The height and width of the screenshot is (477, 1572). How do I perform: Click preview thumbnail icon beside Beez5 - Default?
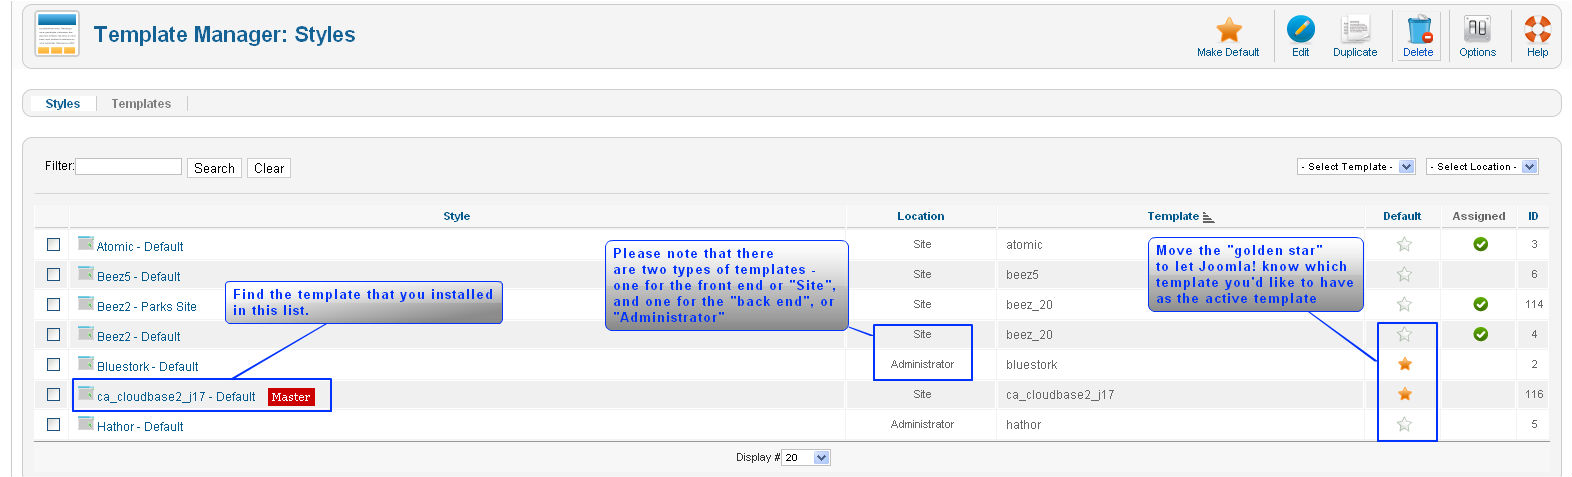pos(86,273)
